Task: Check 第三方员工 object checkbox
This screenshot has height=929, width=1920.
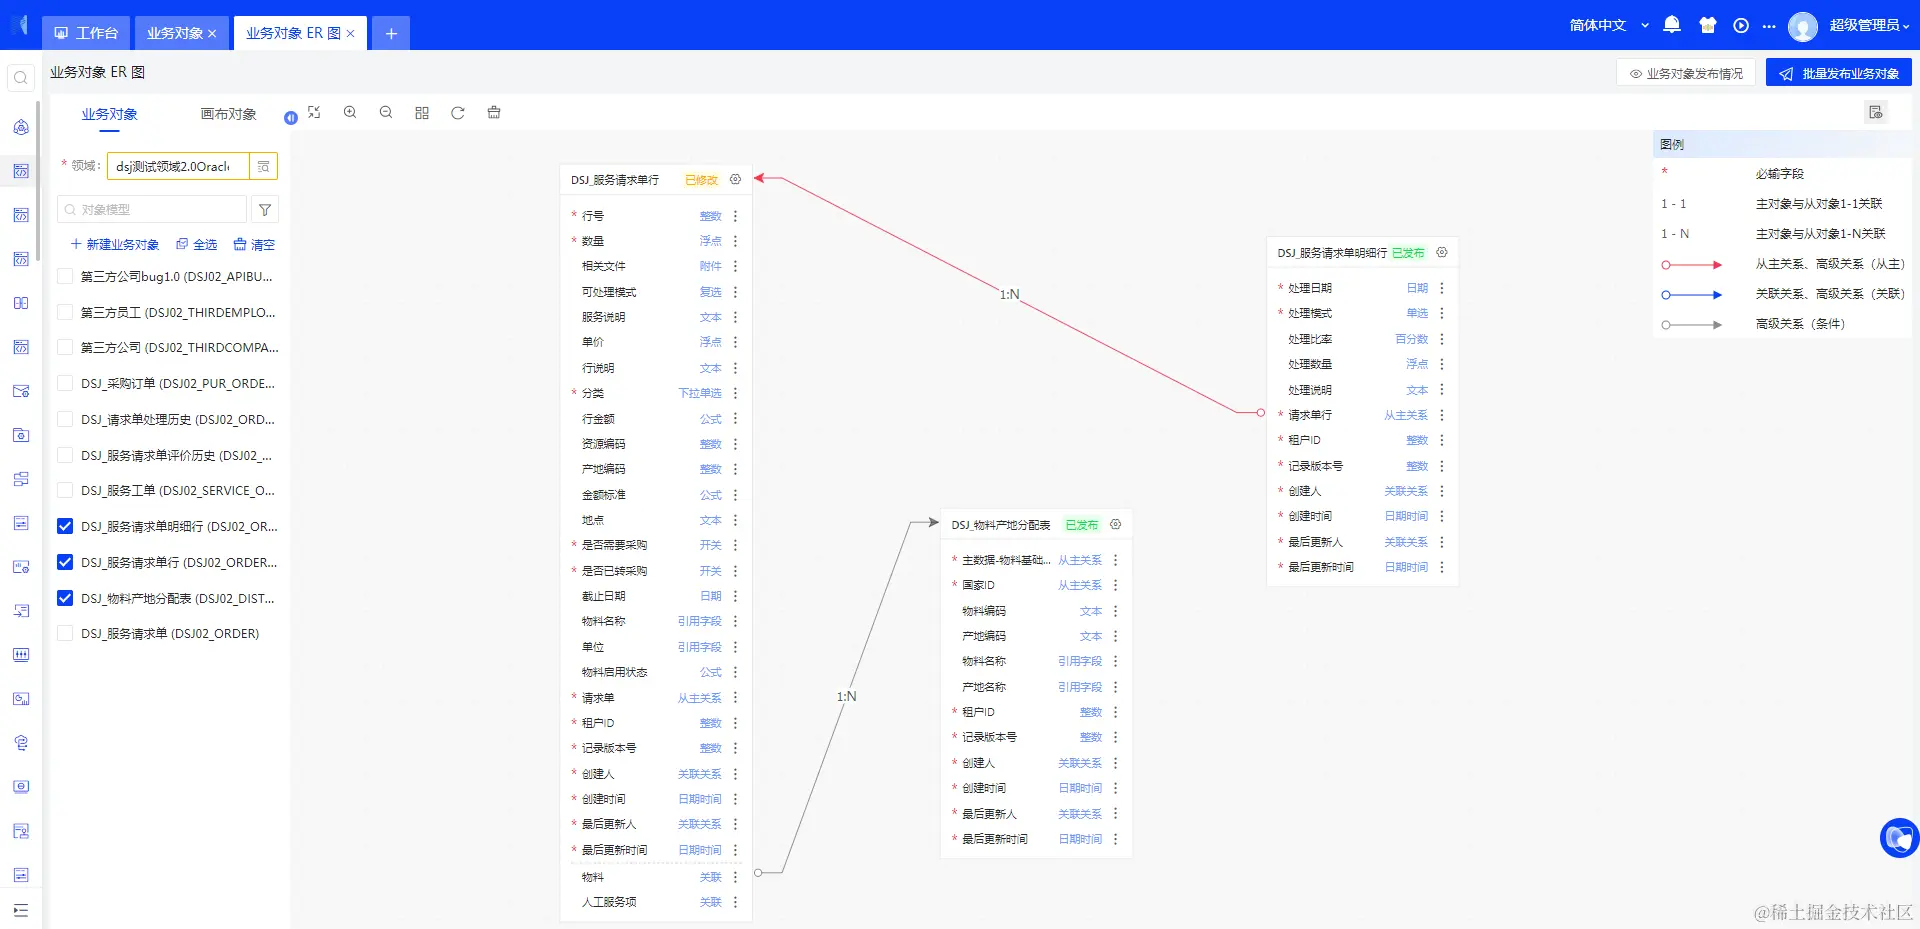Action: (x=65, y=312)
